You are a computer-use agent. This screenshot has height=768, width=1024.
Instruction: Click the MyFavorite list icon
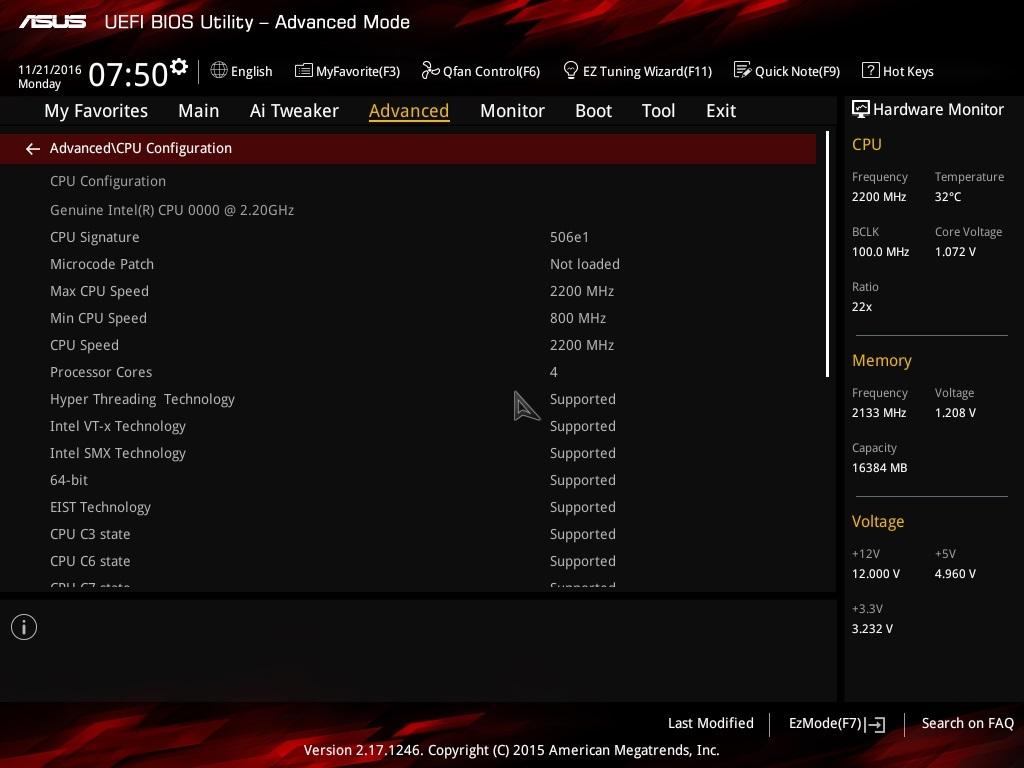tap(304, 71)
